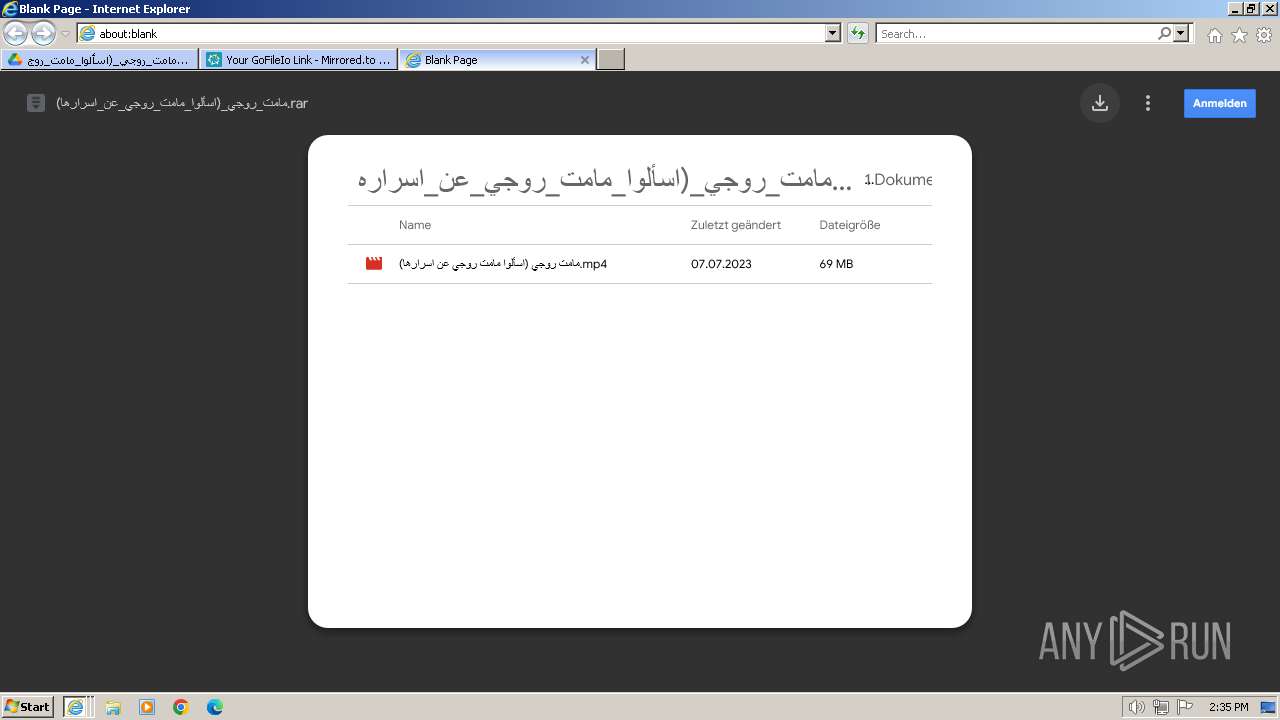Sort by Zuletzt geändert column header
The height and width of the screenshot is (720, 1280).
(736, 225)
